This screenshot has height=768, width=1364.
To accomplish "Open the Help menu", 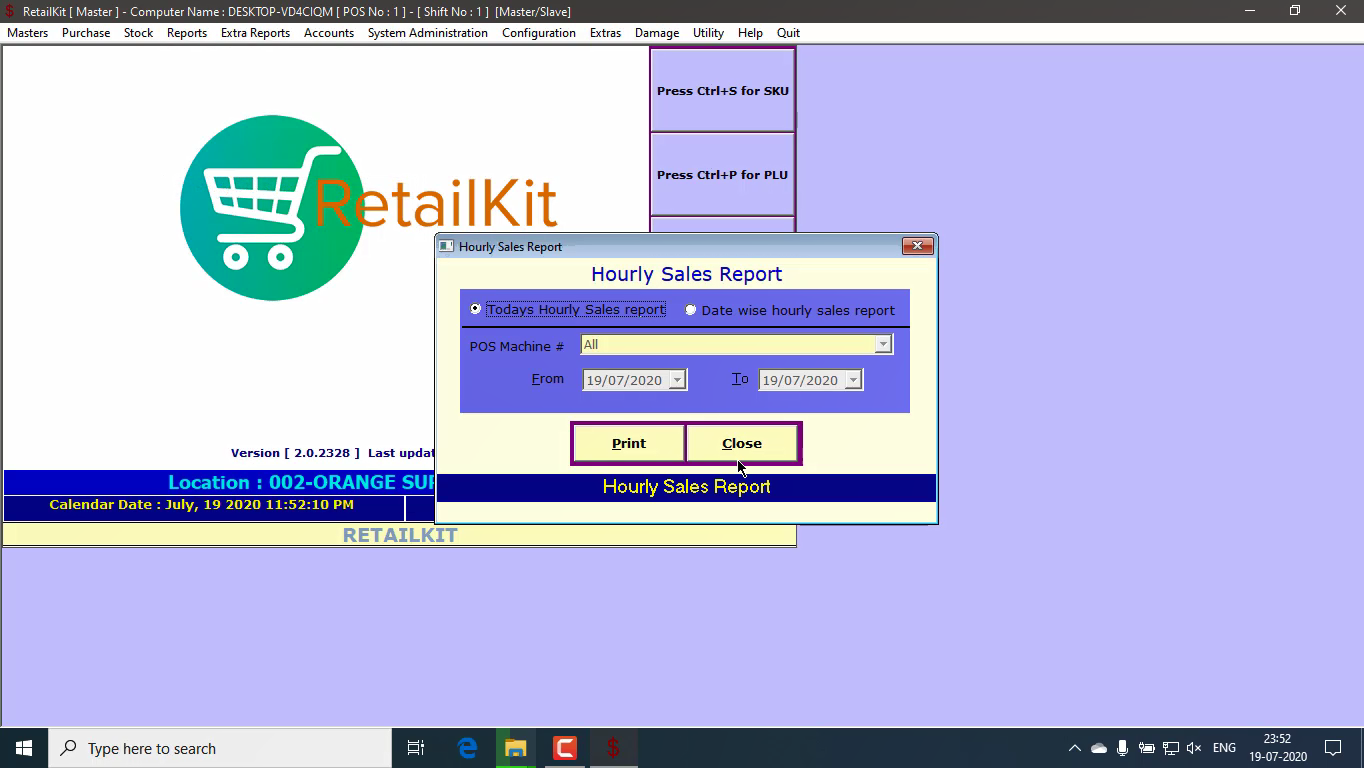I will pos(750,33).
